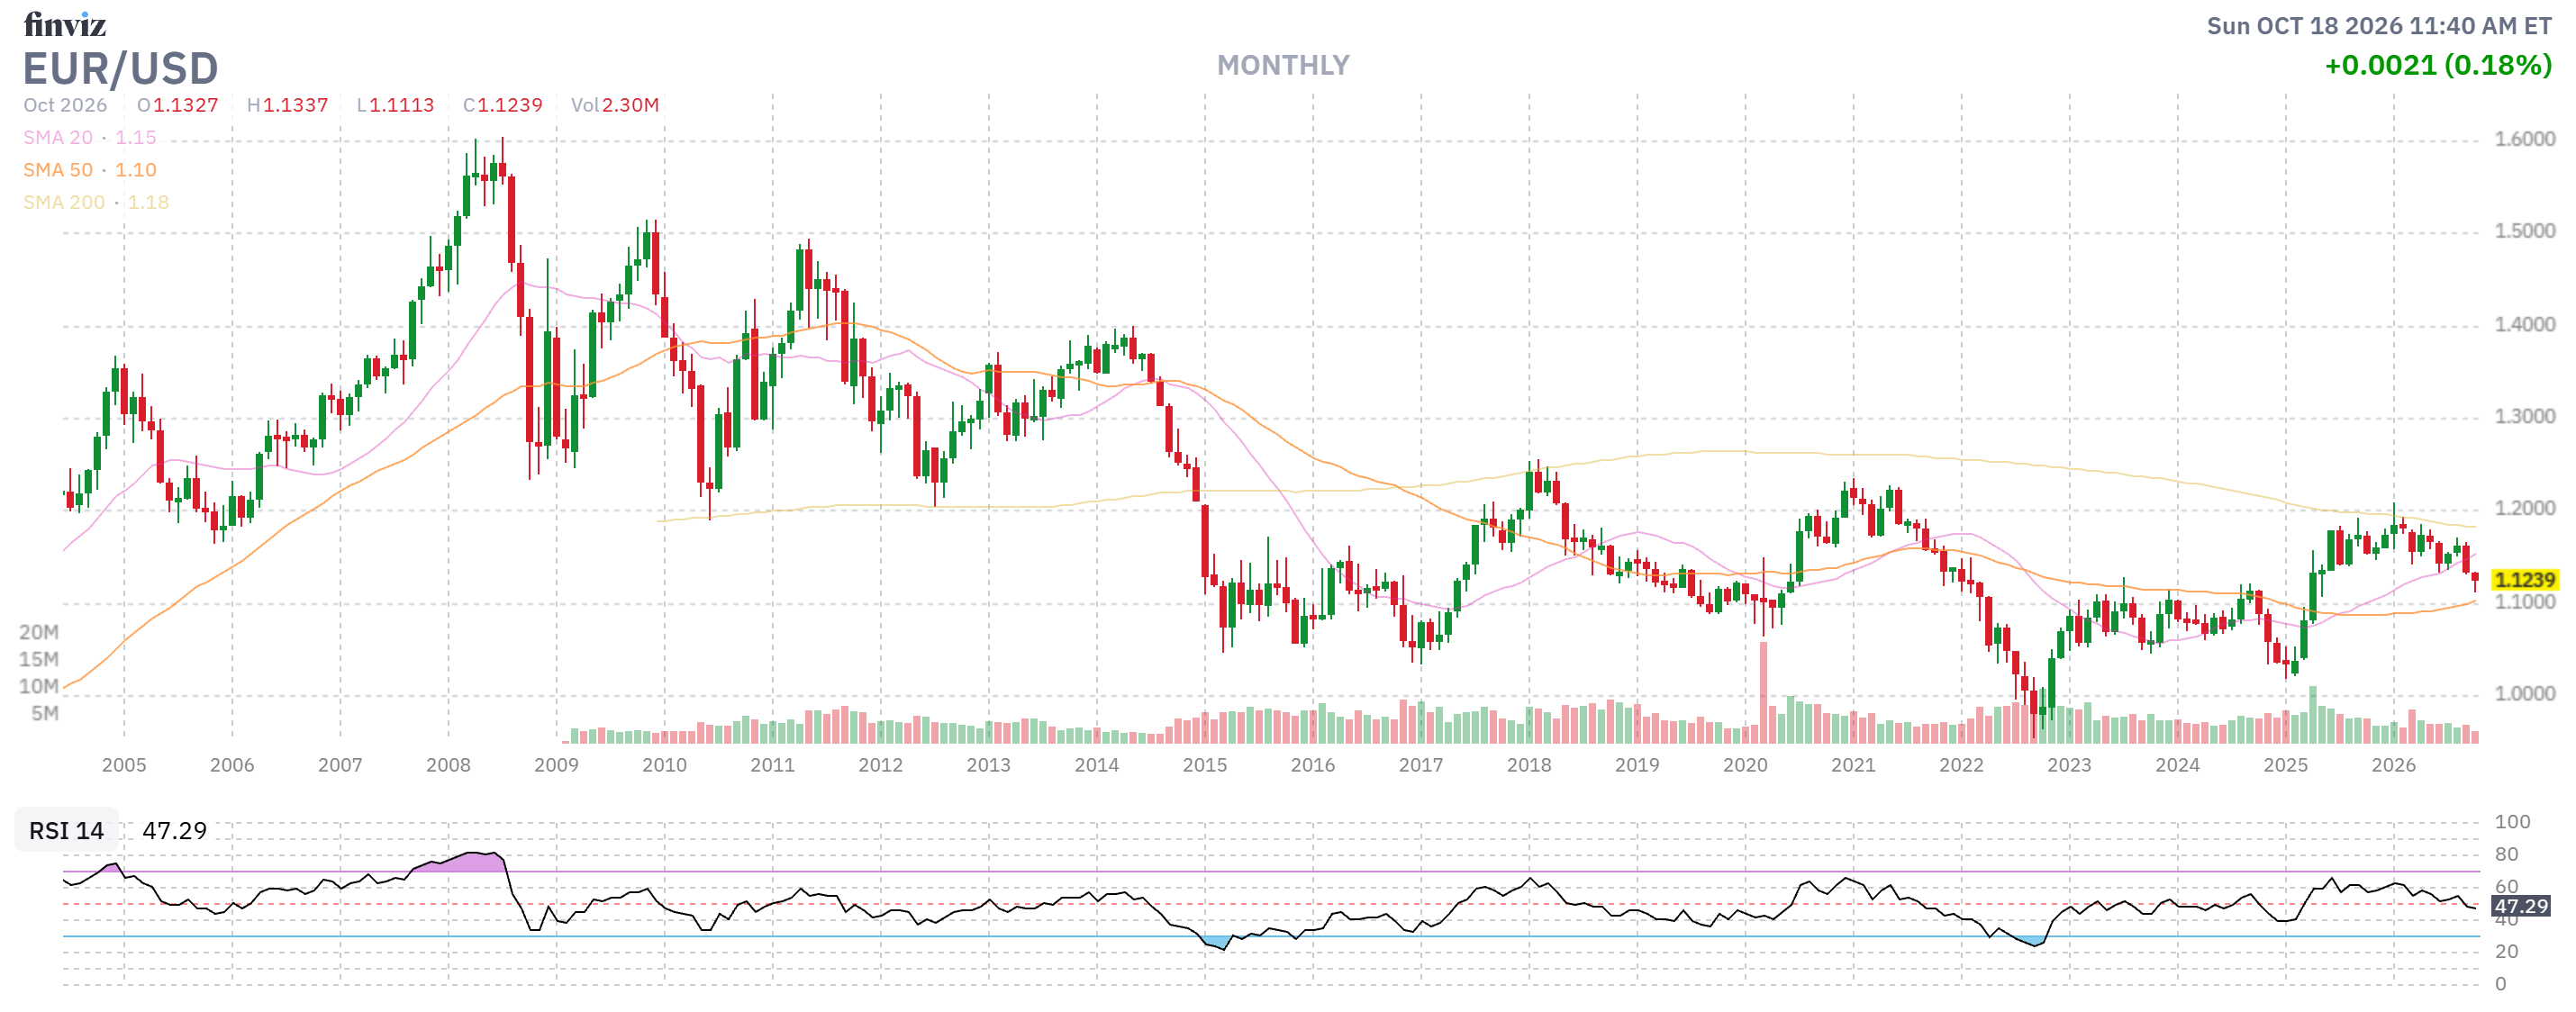Click the 2012 year label on the time axis

(x=880, y=765)
